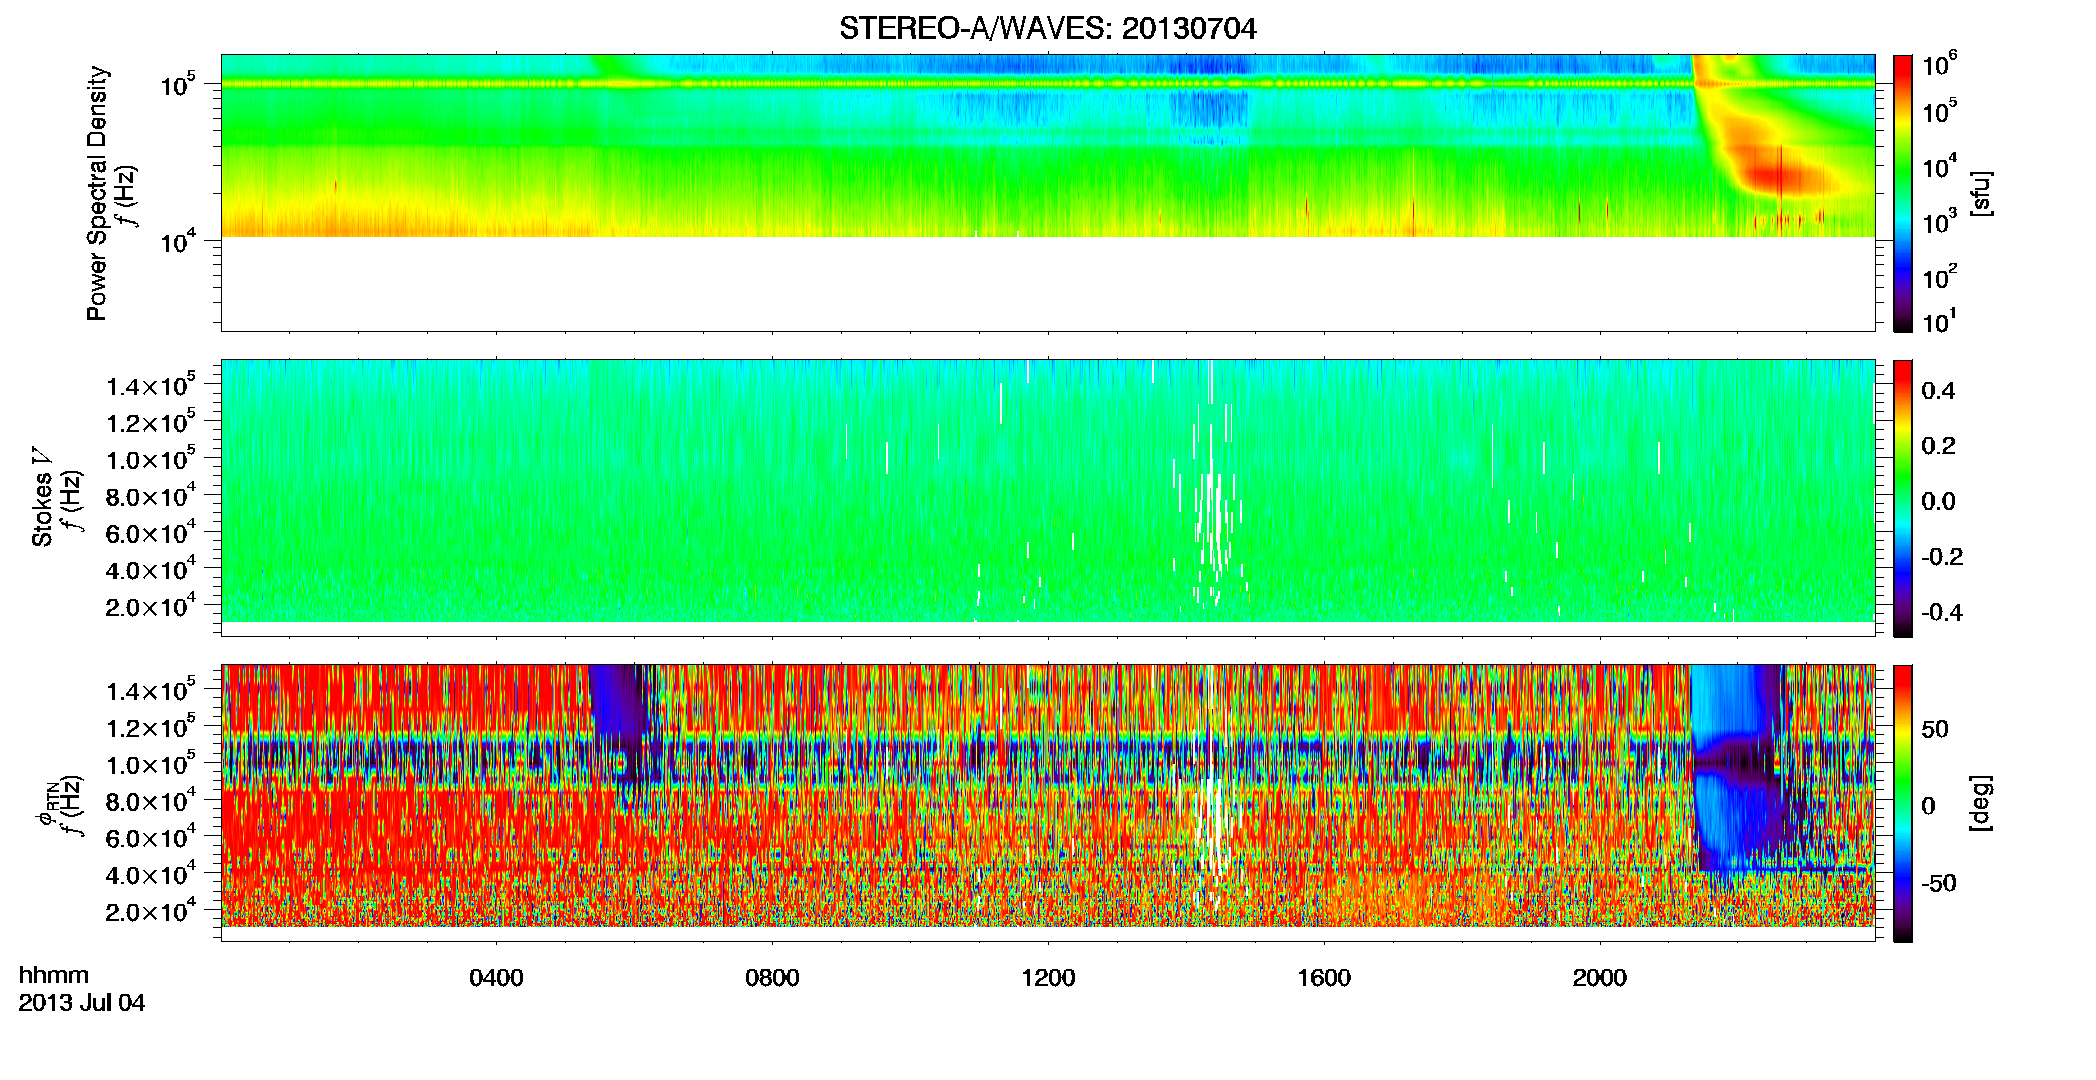Click the 0.4 tick on the Stokes color bar
The width and height of the screenshot is (2096, 1080).
point(1938,390)
